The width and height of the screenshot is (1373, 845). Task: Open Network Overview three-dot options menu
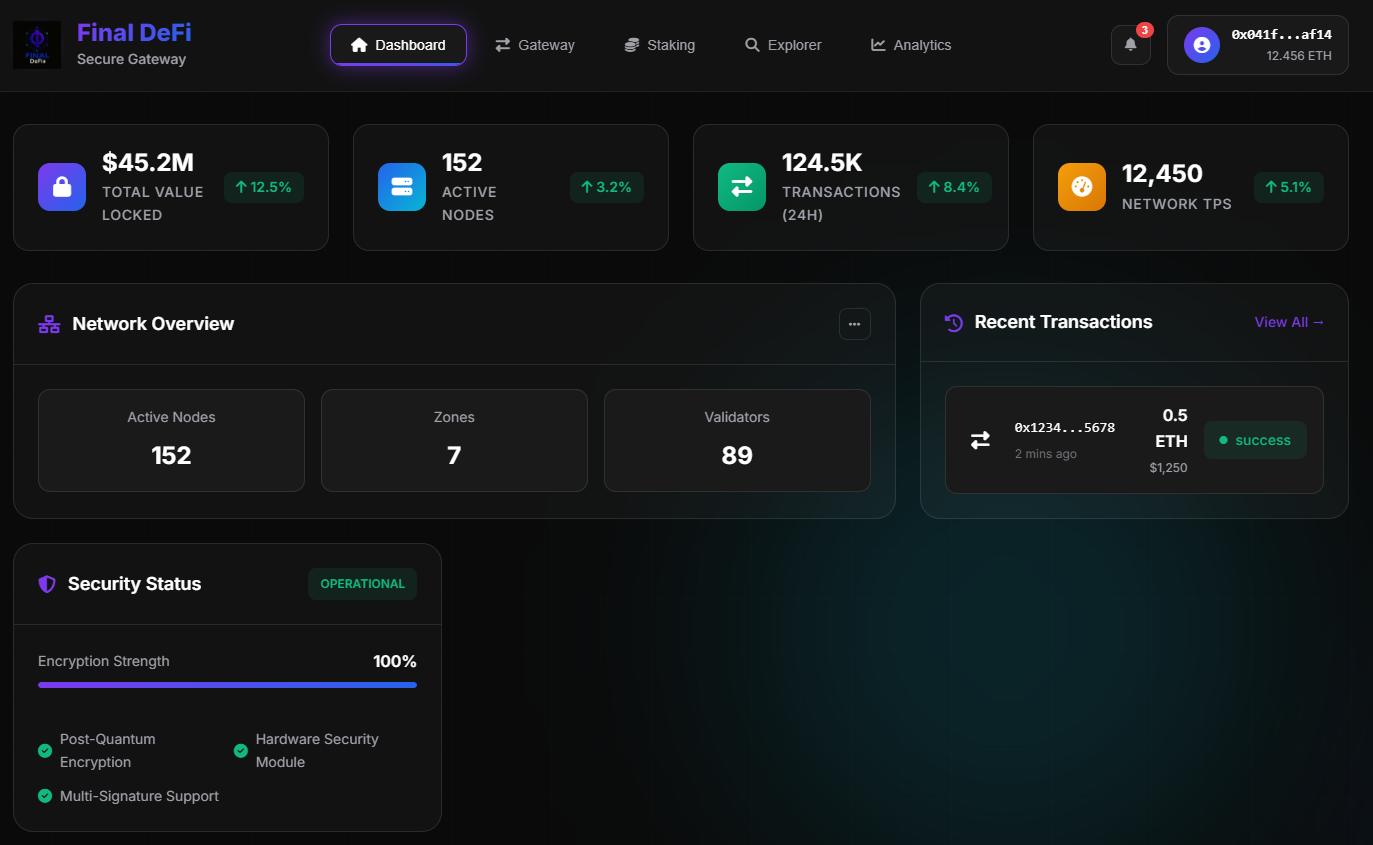(x=855, y=324)
